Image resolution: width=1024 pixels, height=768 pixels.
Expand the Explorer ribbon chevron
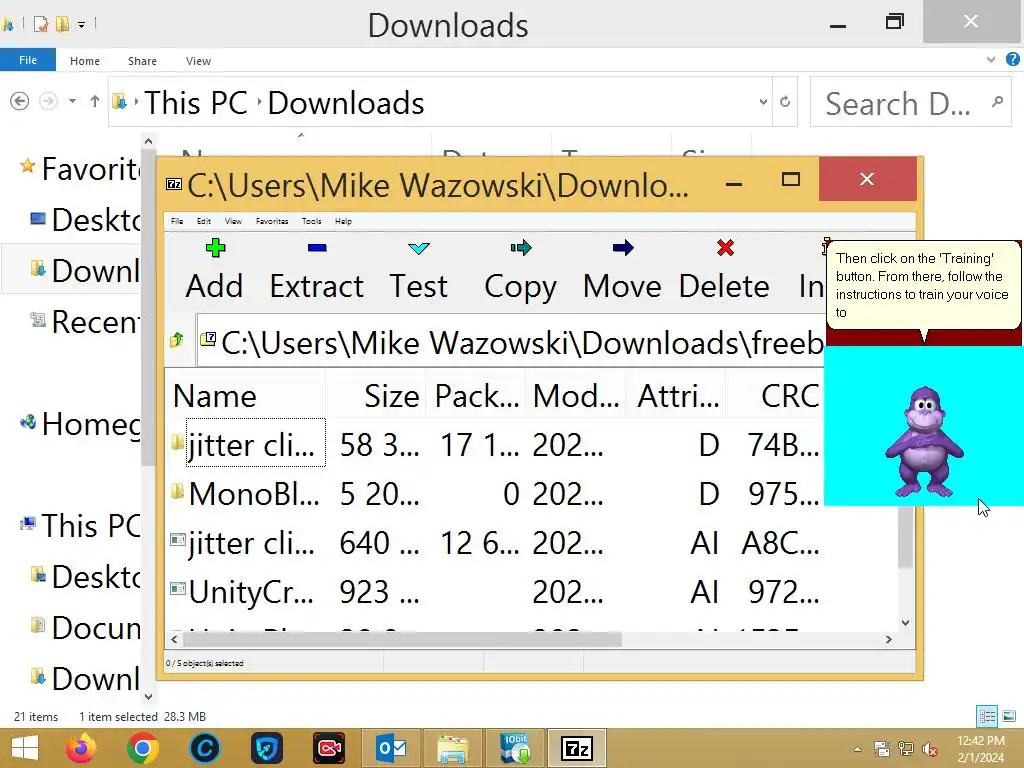pos(991,59)
